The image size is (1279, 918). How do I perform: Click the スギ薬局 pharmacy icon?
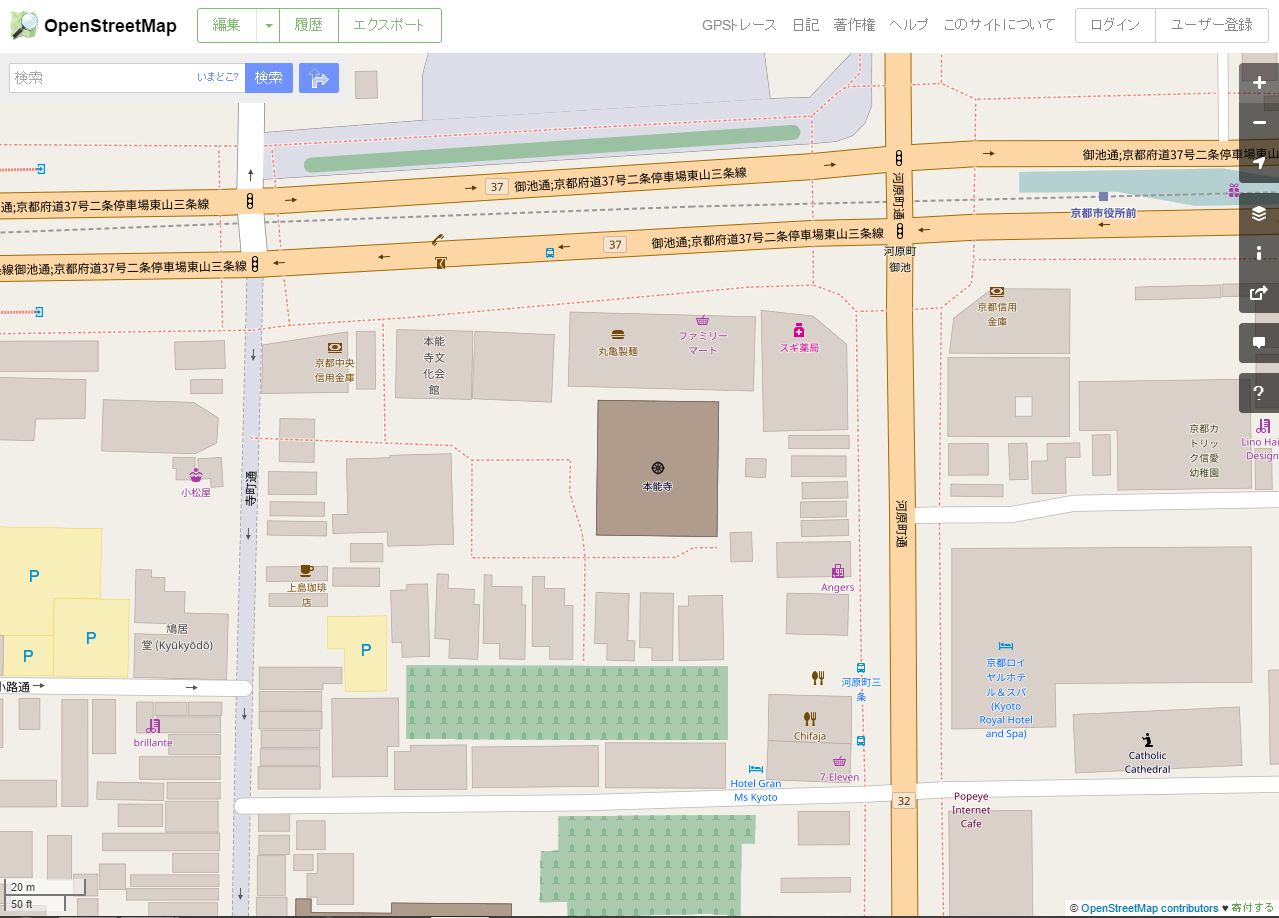point(799,330)
